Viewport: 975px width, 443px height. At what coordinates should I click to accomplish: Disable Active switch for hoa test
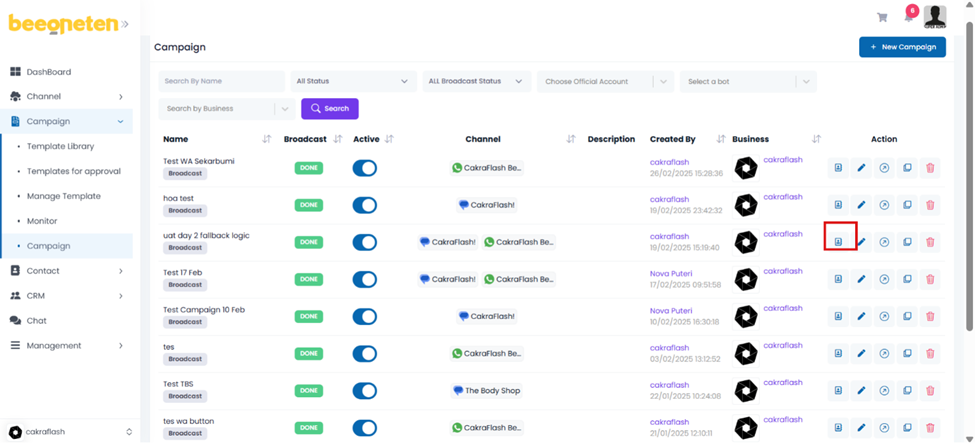tap(365, 205)
